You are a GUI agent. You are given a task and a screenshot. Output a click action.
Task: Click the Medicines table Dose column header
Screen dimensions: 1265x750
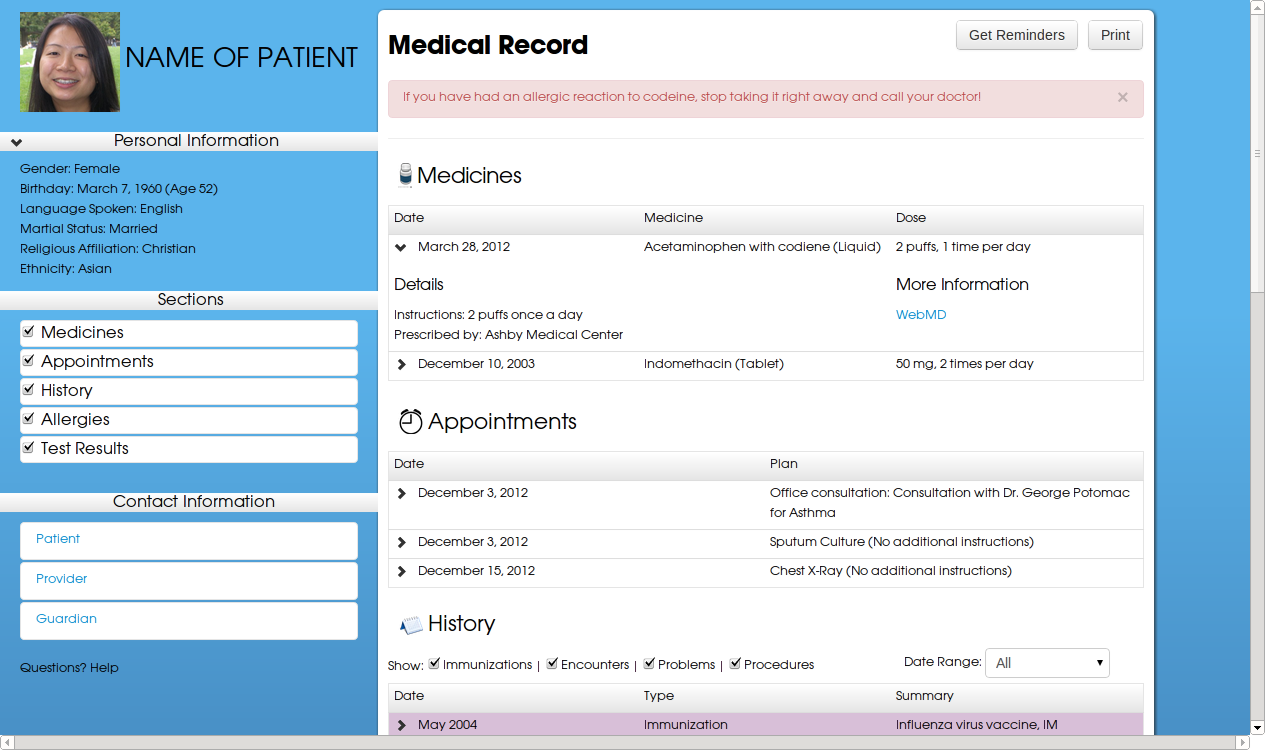pos(911,218)
